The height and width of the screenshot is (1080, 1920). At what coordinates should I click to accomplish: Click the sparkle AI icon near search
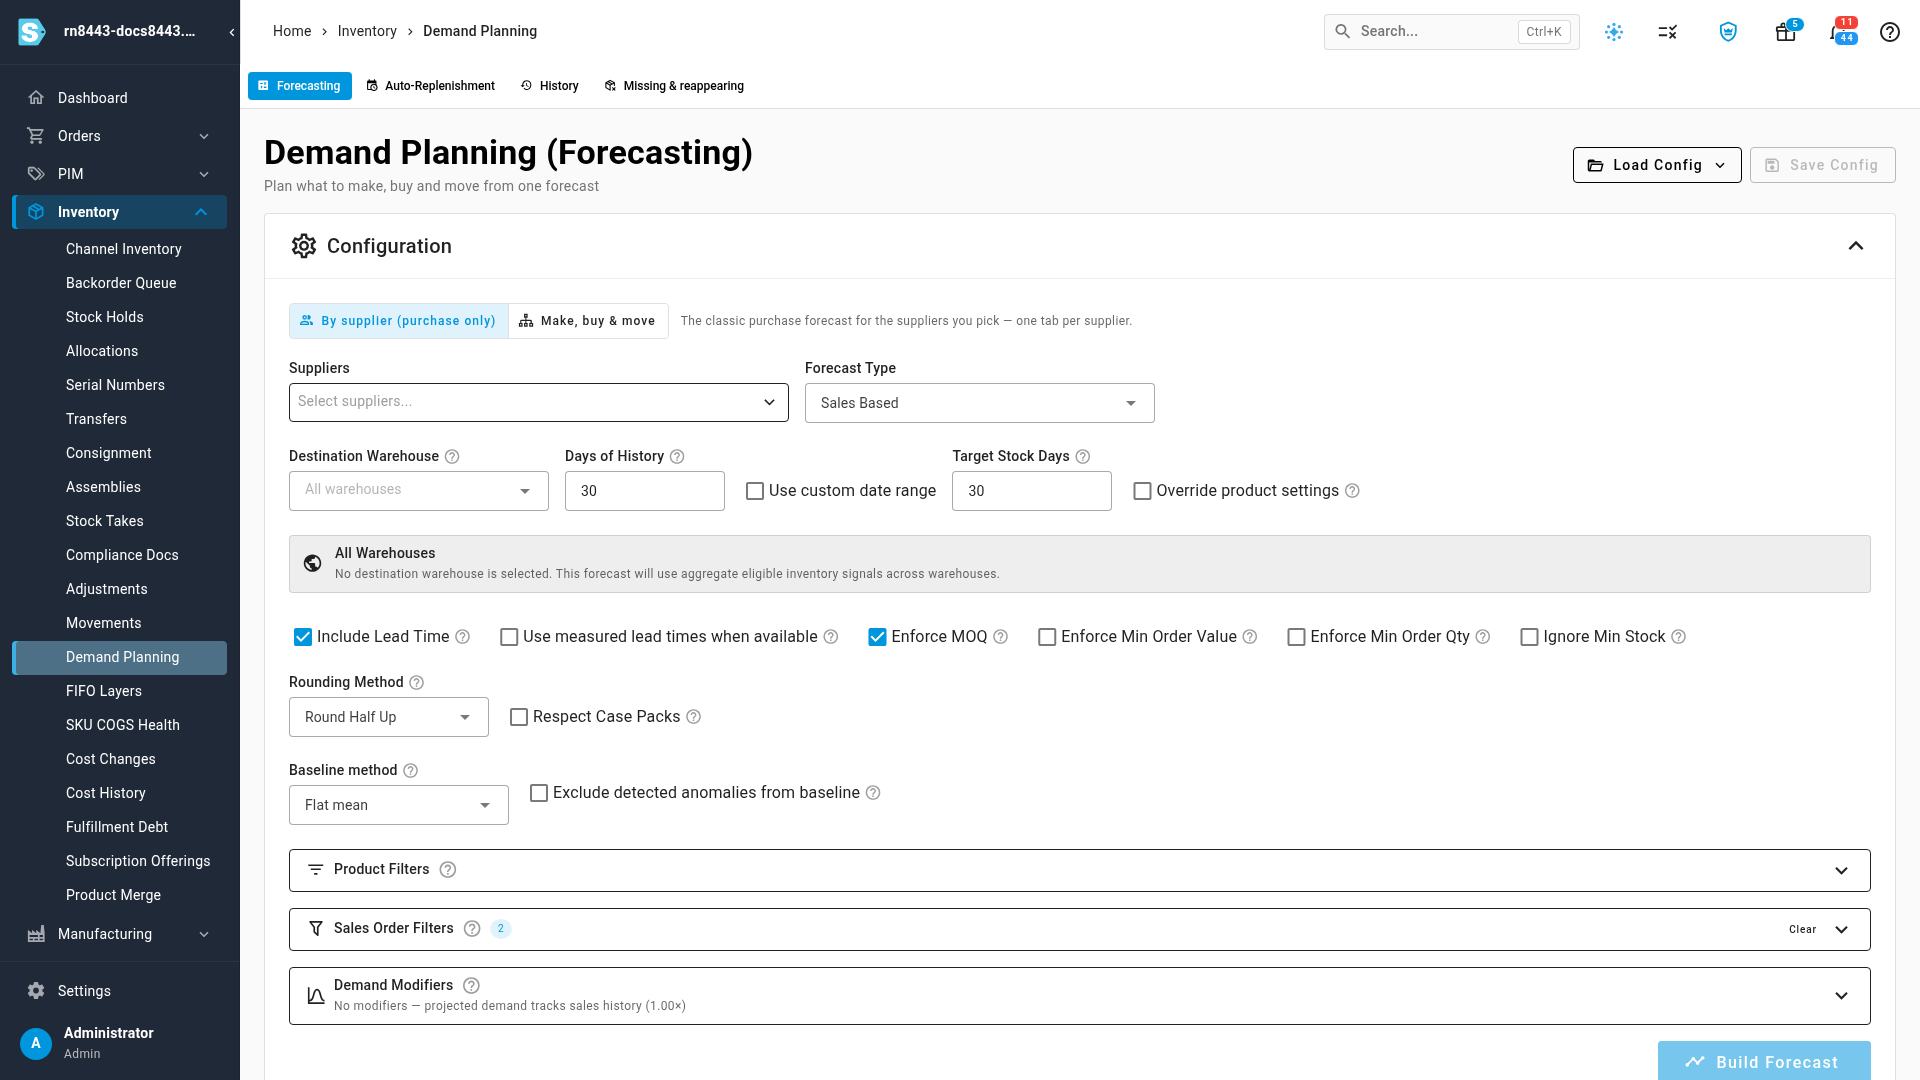(x=1613, y=32)
